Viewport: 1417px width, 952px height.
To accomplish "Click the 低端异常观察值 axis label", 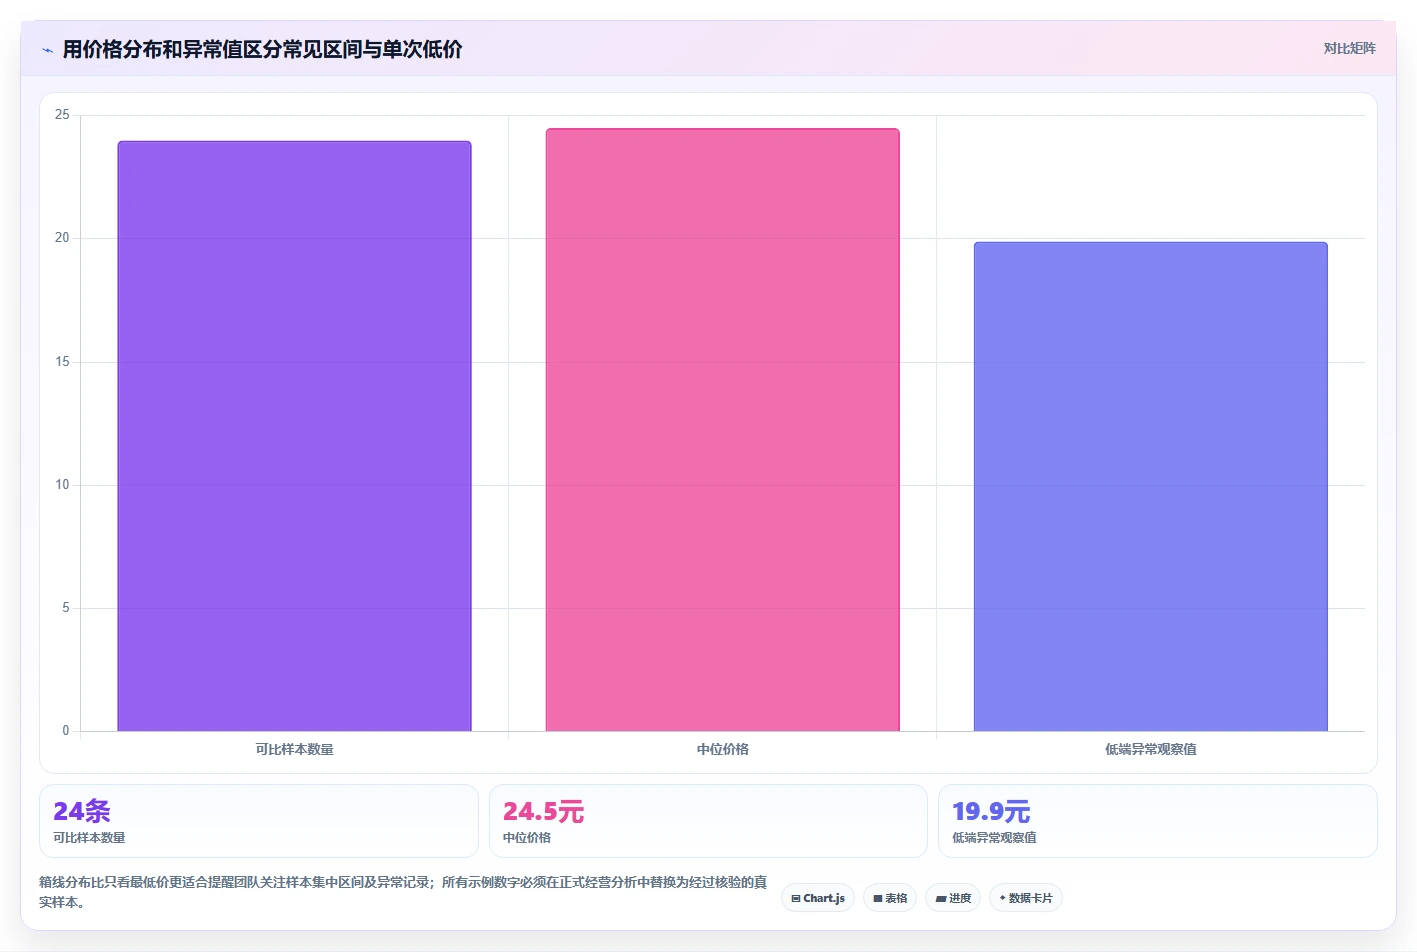I will (1150, 749).
